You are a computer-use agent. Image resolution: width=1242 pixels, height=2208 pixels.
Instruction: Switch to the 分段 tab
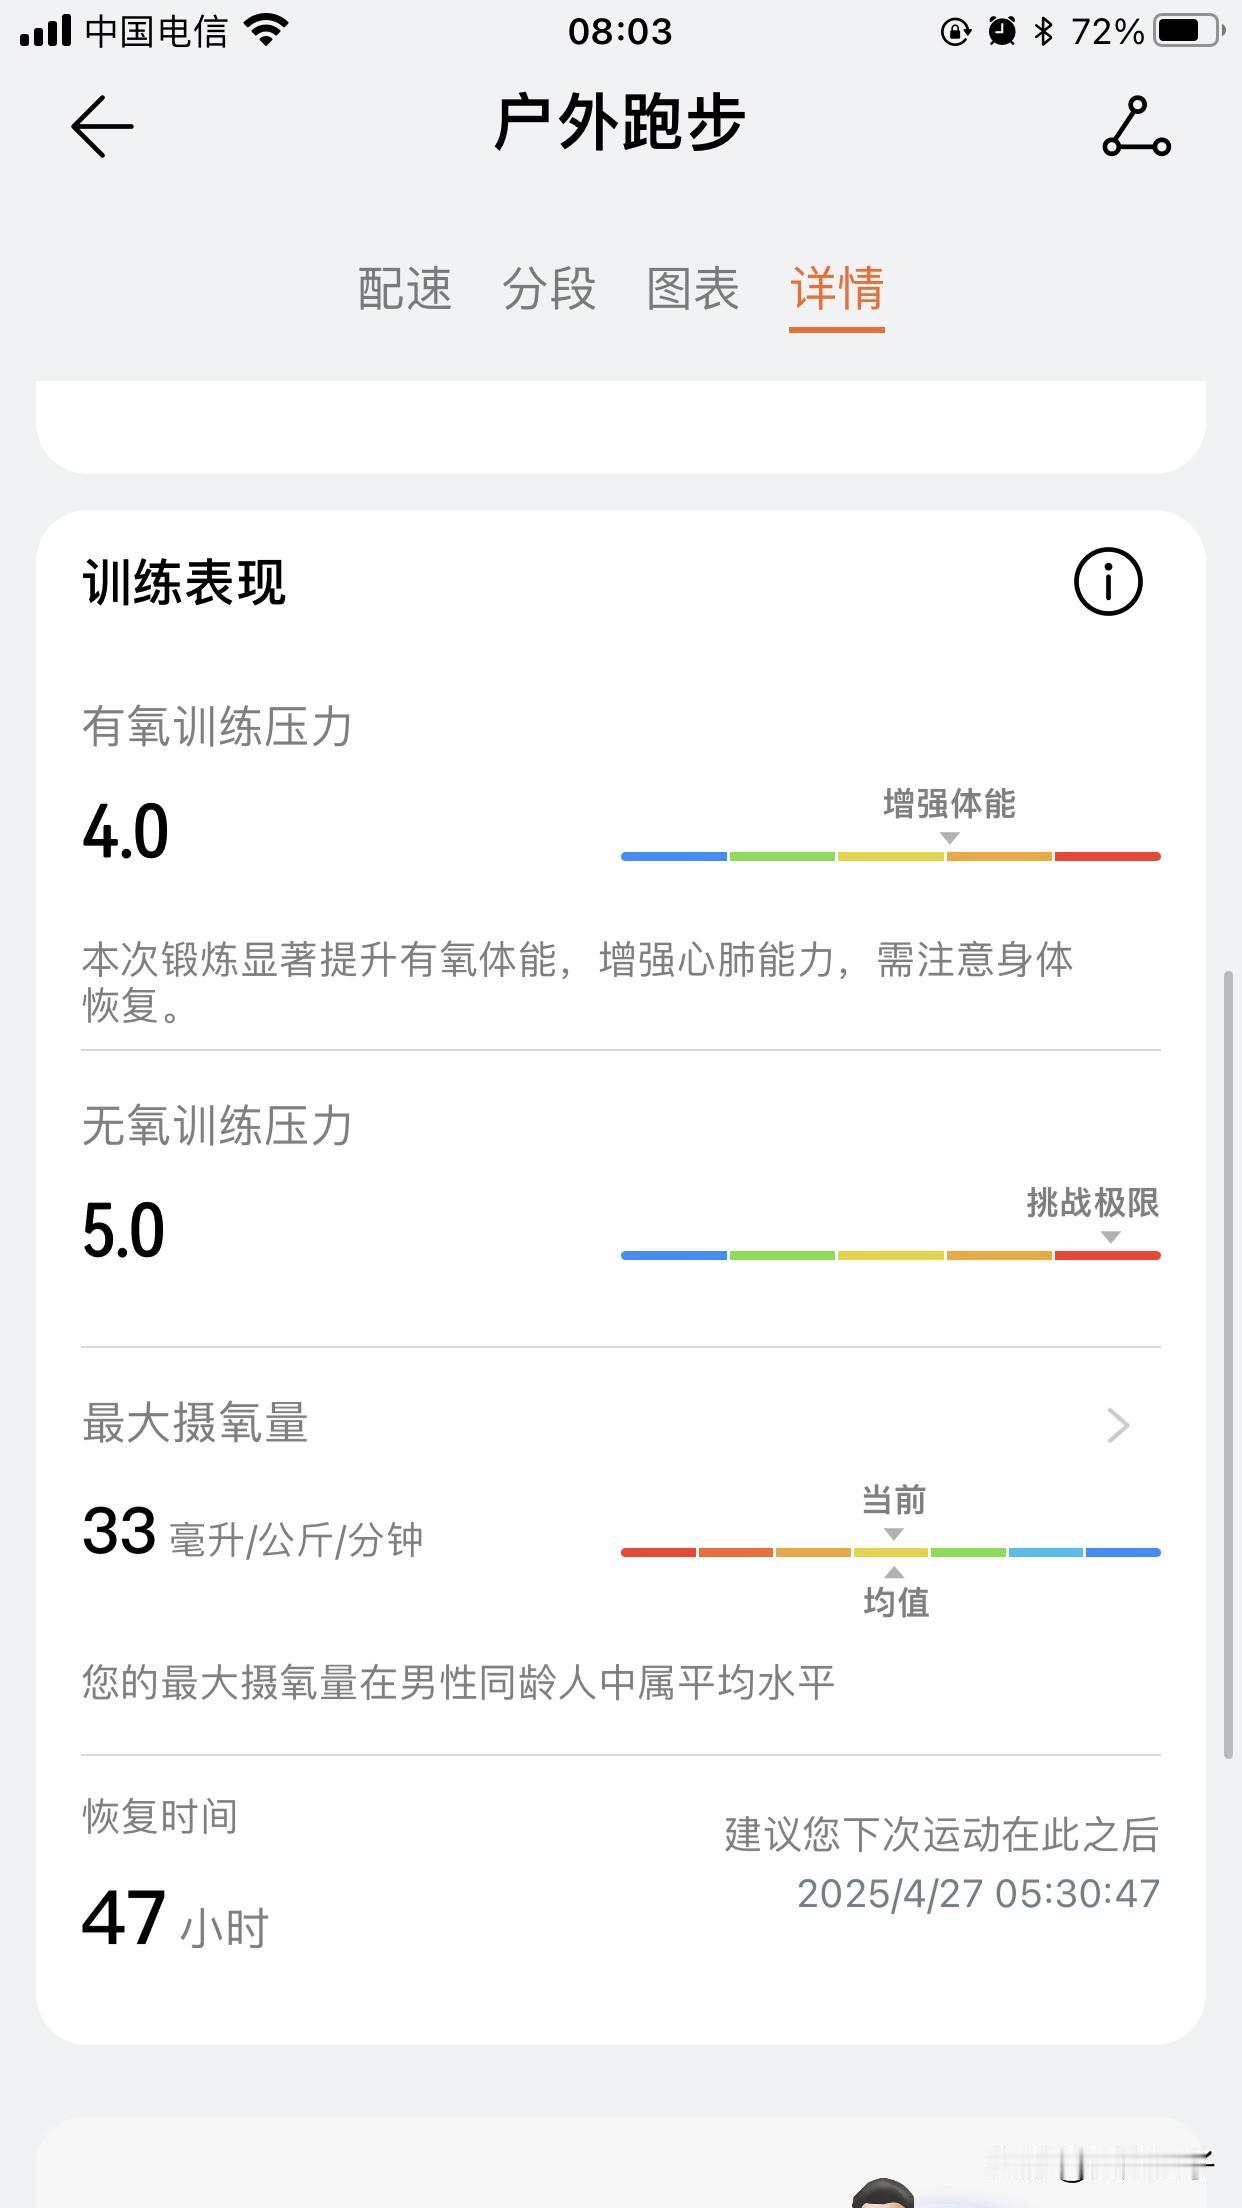point(549,289)
